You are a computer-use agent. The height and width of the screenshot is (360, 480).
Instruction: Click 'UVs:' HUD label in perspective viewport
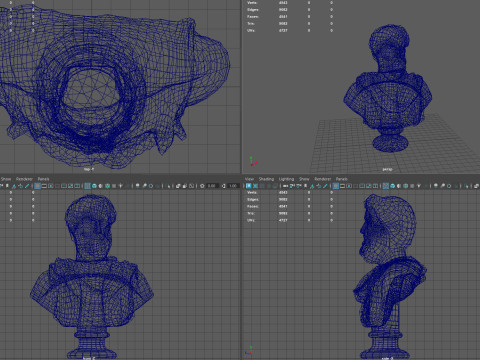[251, 30]
